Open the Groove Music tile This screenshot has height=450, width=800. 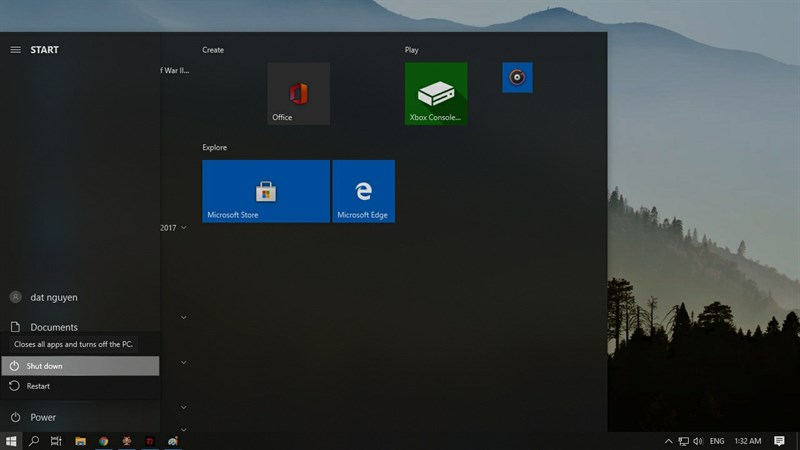pyautogui.click(x=517, y=78)
